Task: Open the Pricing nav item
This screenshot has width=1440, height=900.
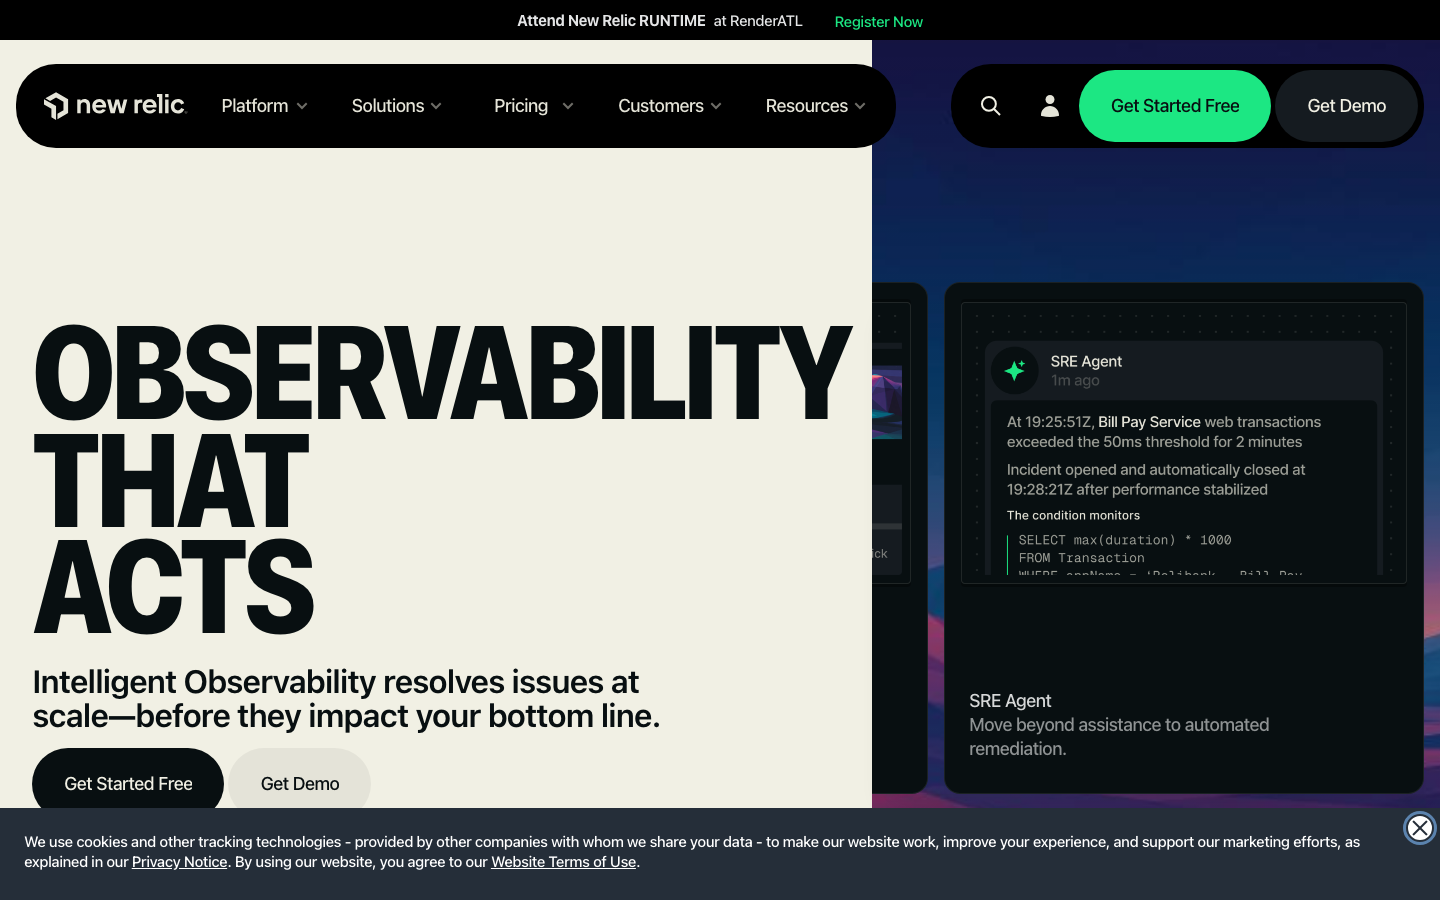Action: [521, 106]
